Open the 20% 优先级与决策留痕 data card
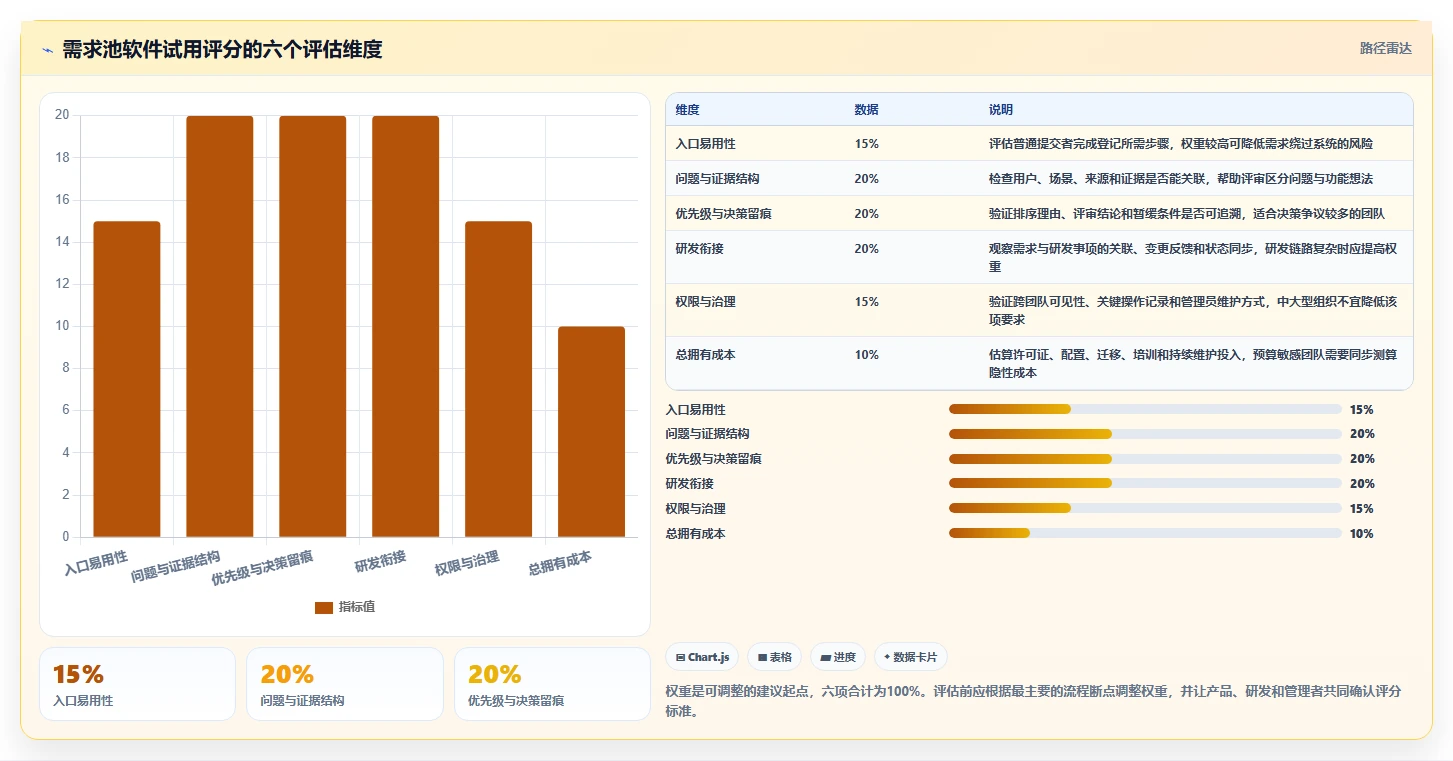This screenshot has height=761, width=1453. point(552,684)
